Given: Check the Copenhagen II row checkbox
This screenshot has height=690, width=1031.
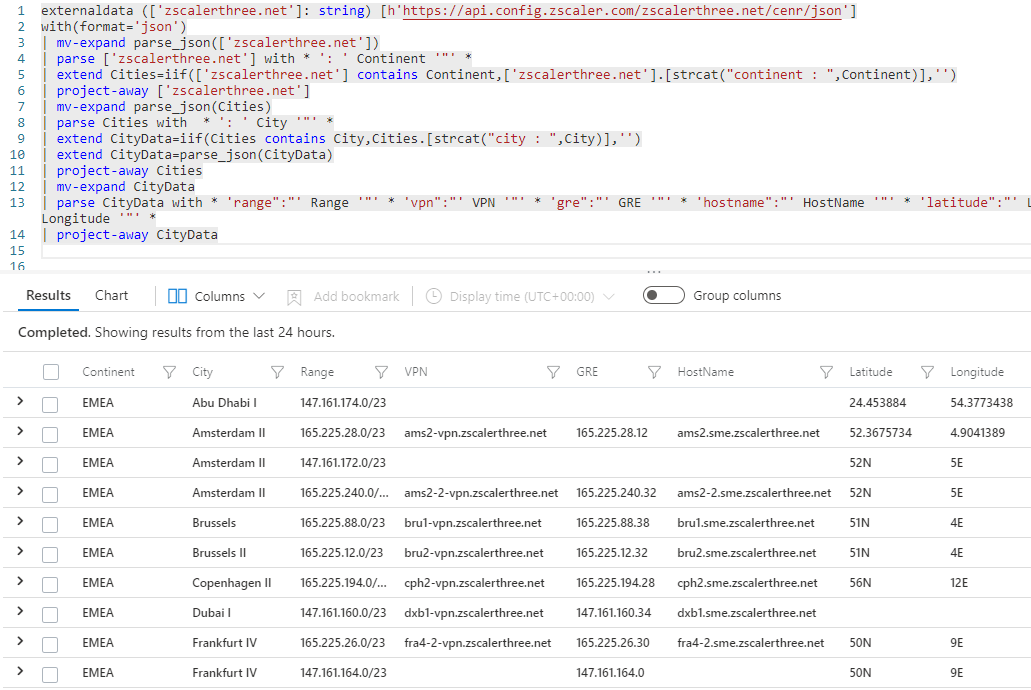Looking at the screenshot, I should 50,584.
